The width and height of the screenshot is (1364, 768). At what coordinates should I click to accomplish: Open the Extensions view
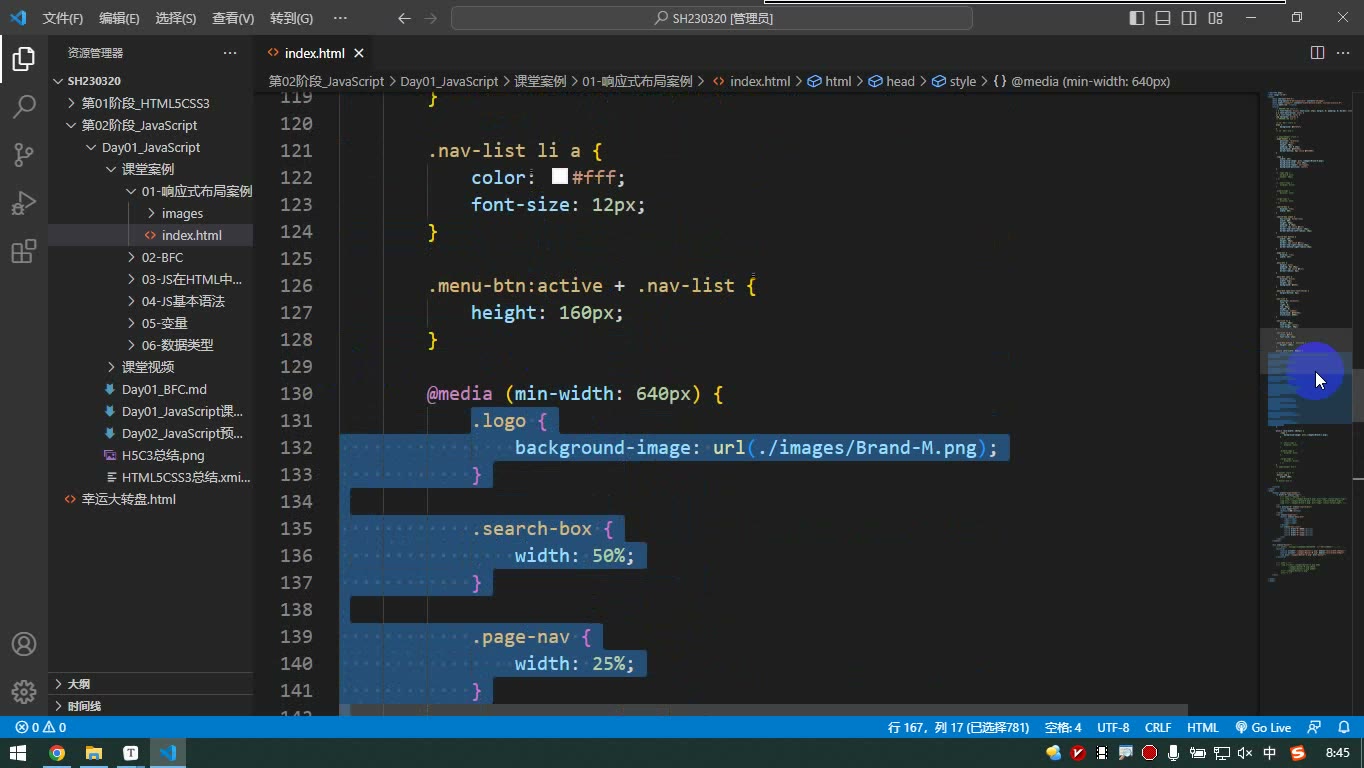24,251
